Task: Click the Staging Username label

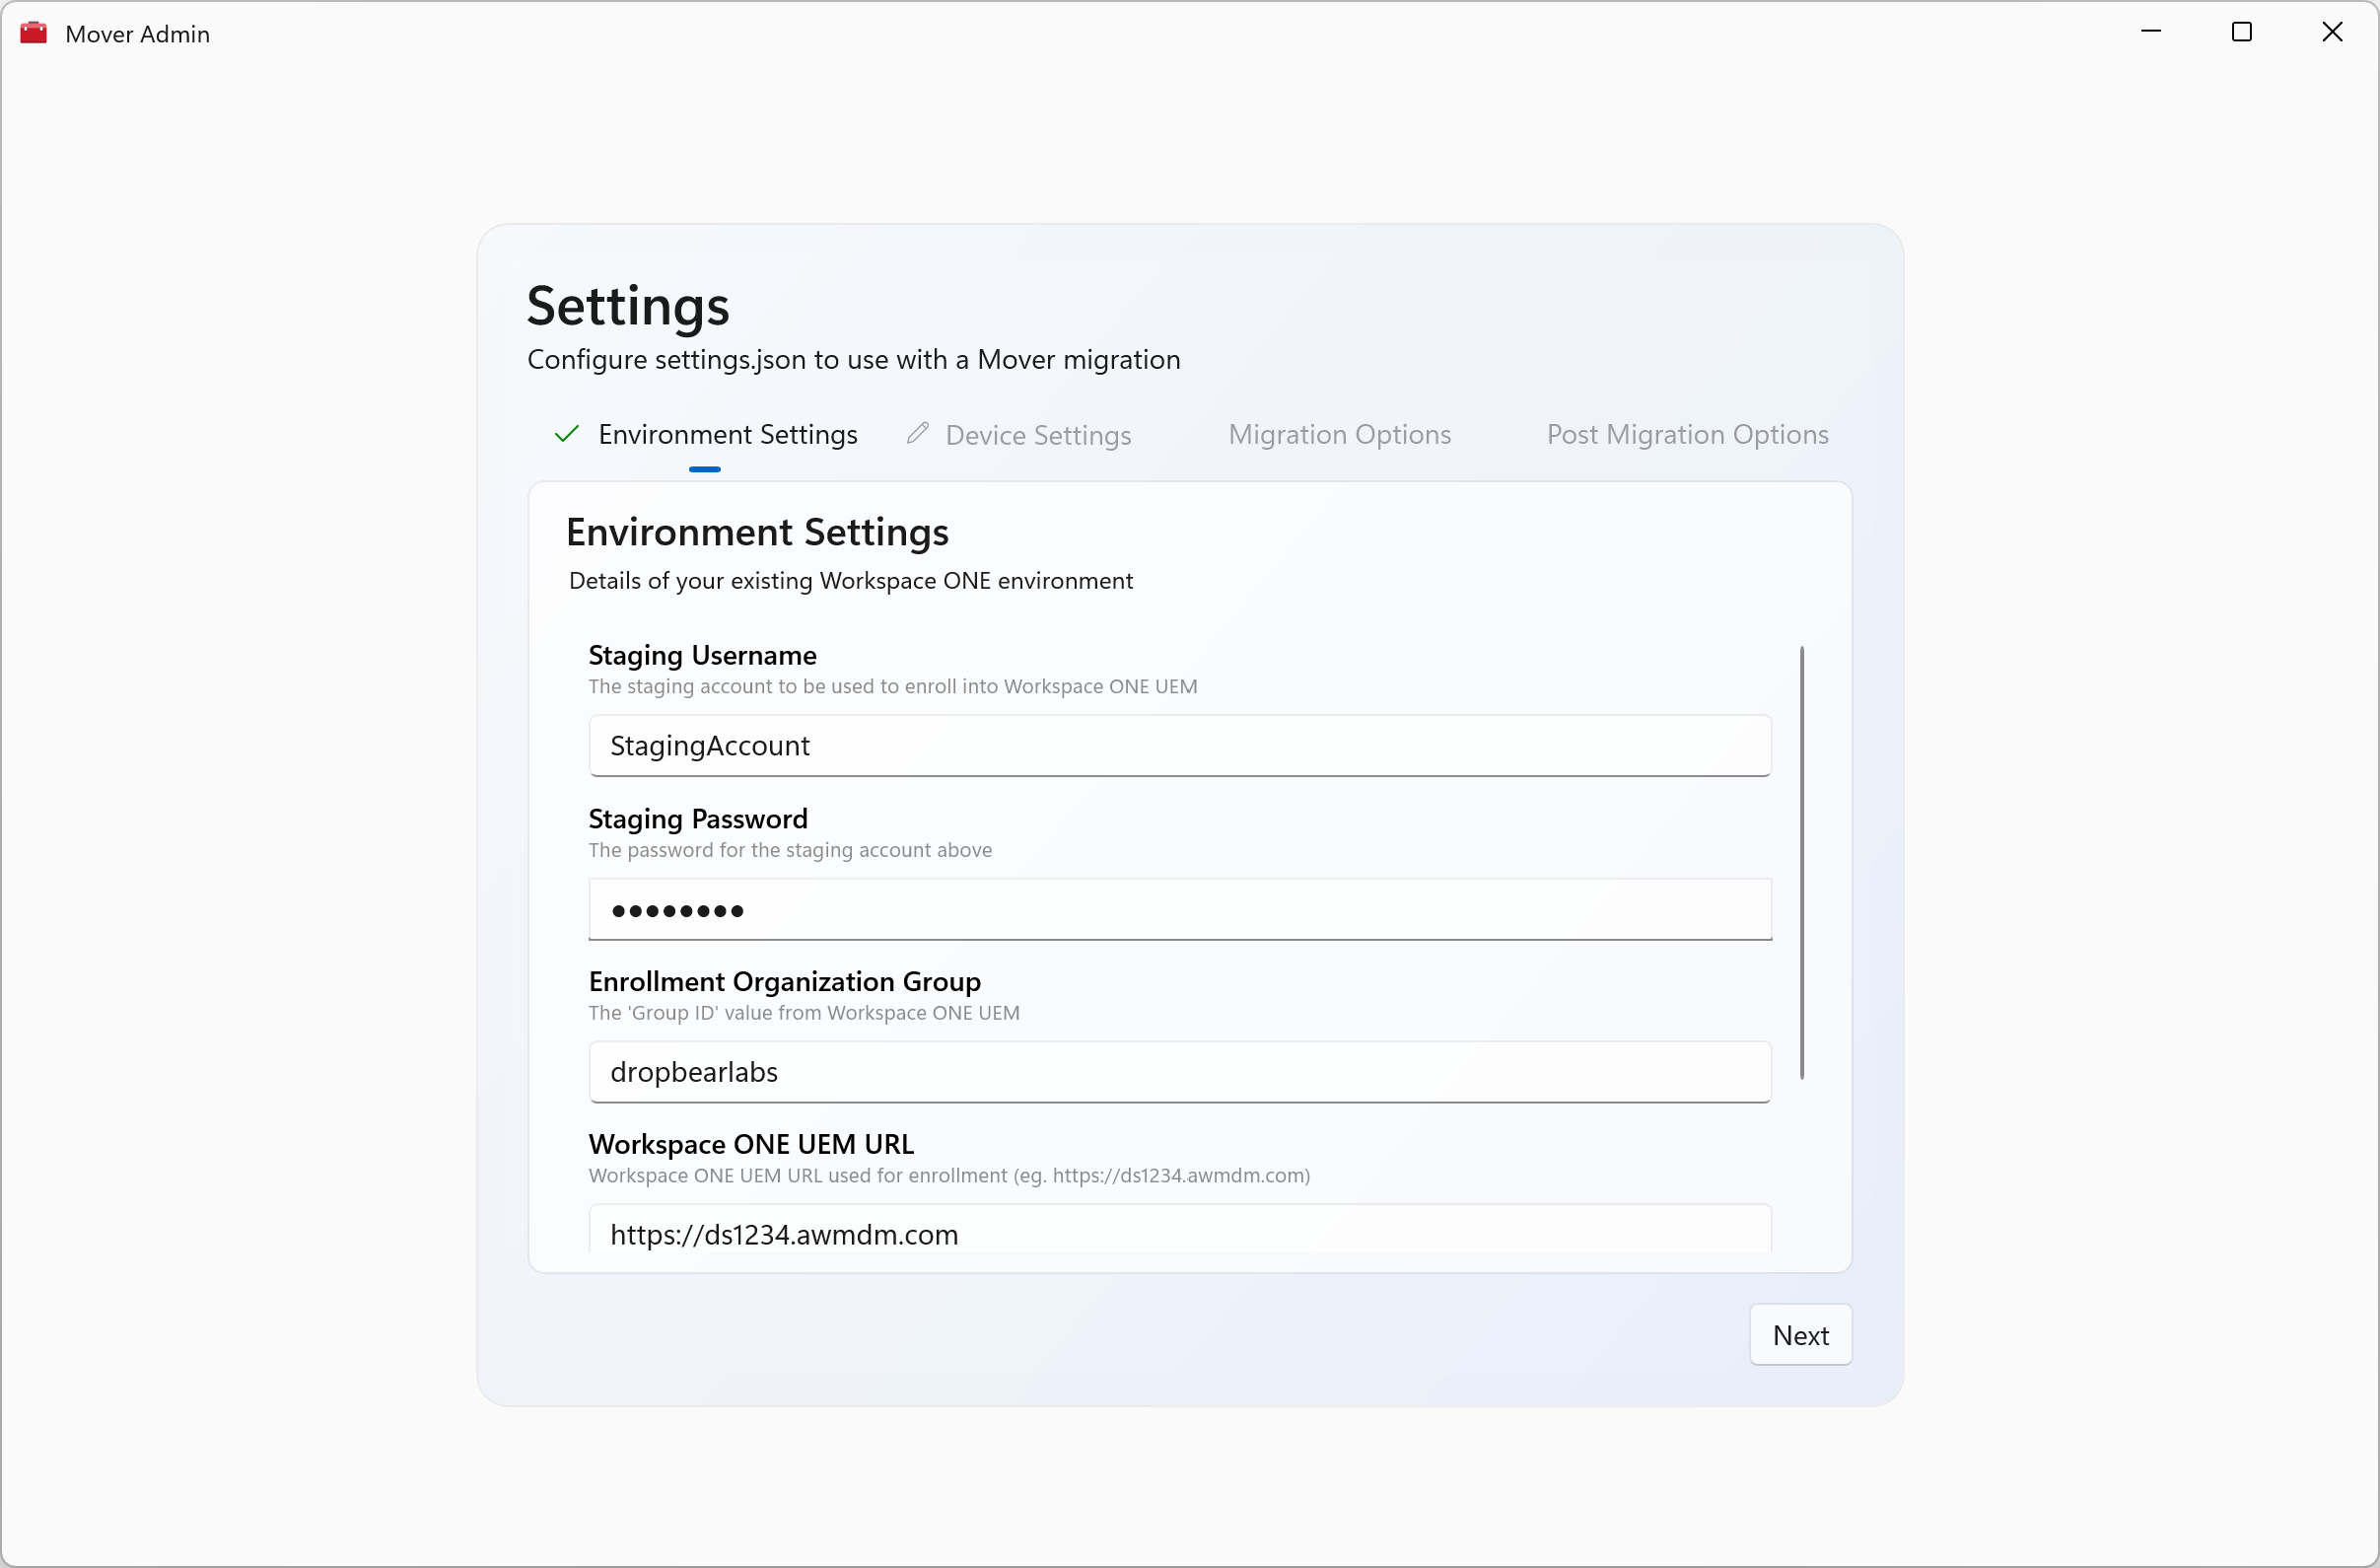Action: point(702,656)
